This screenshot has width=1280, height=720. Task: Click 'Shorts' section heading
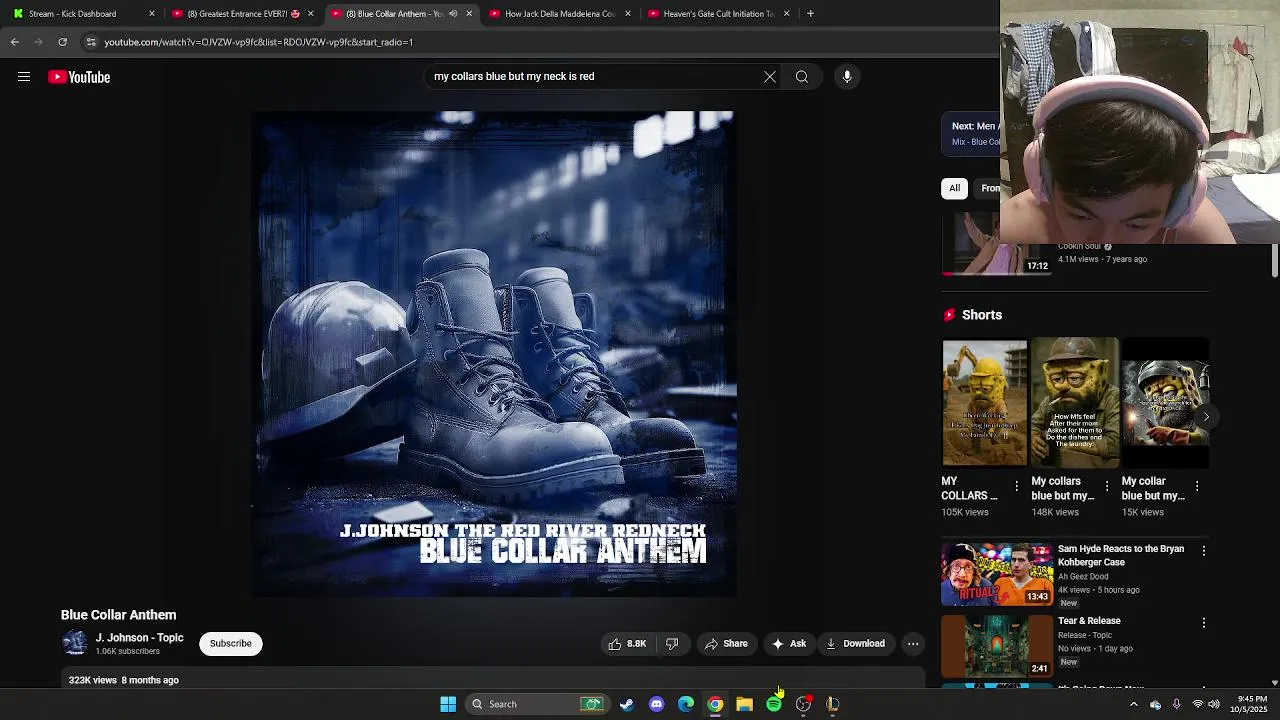[982, 315]
